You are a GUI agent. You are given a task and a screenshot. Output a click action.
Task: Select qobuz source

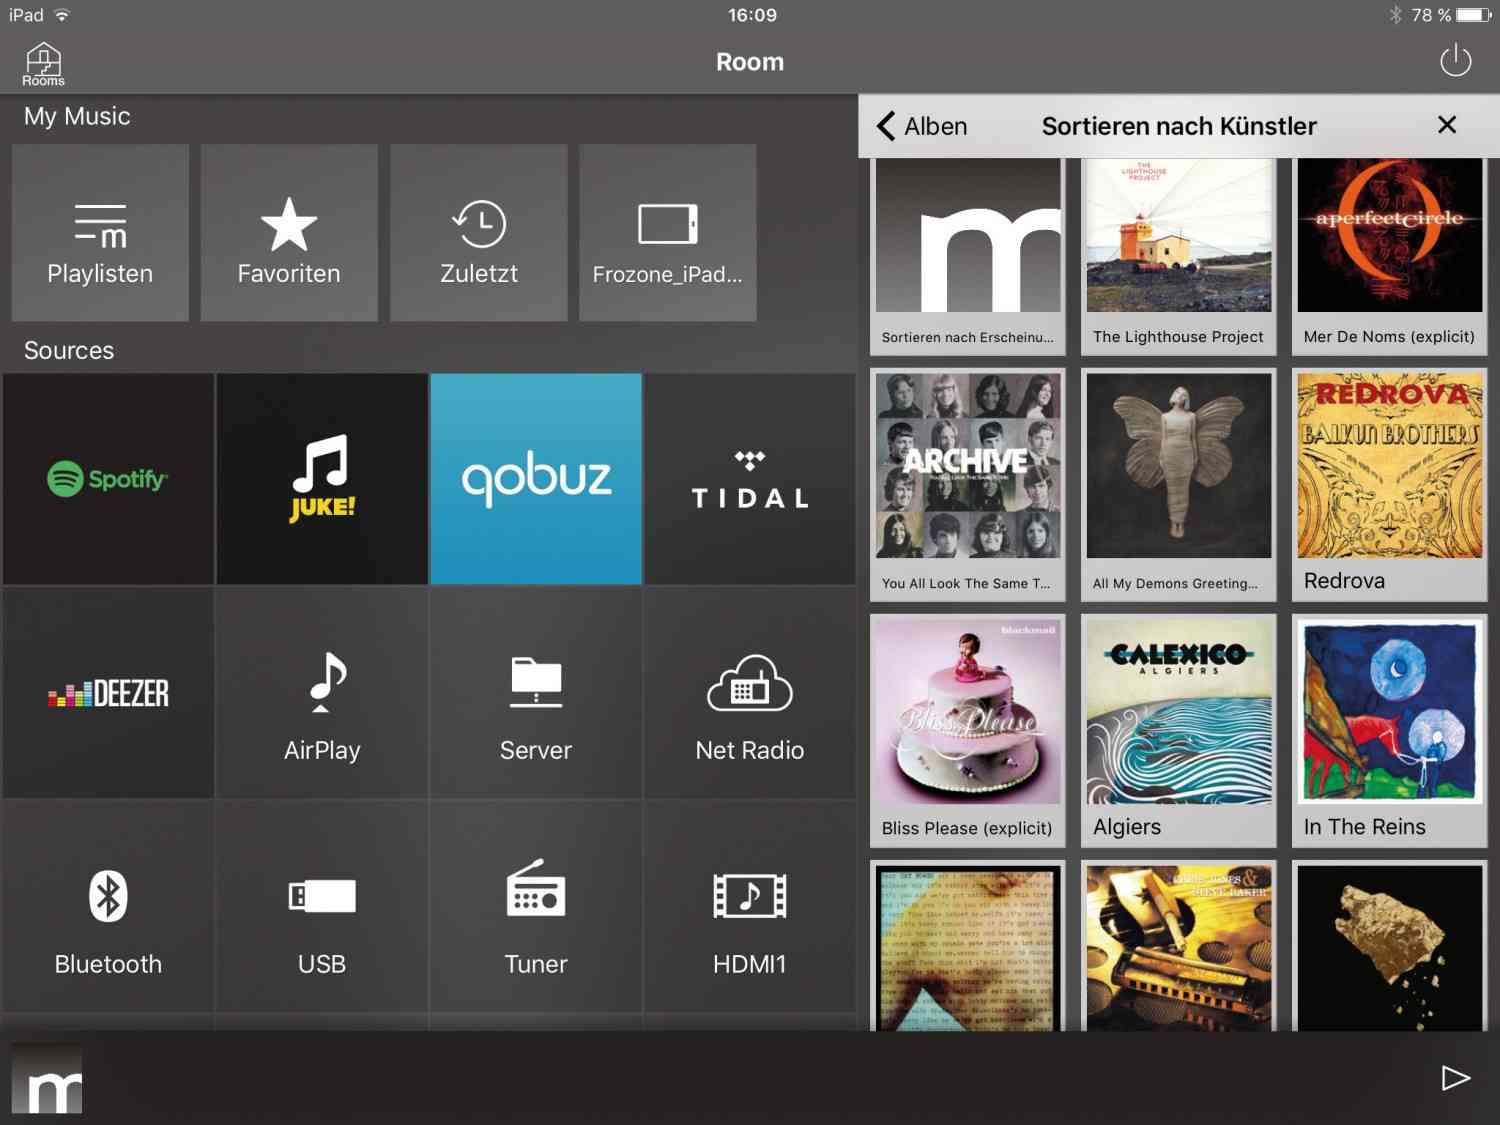click(x=536, y=478)
